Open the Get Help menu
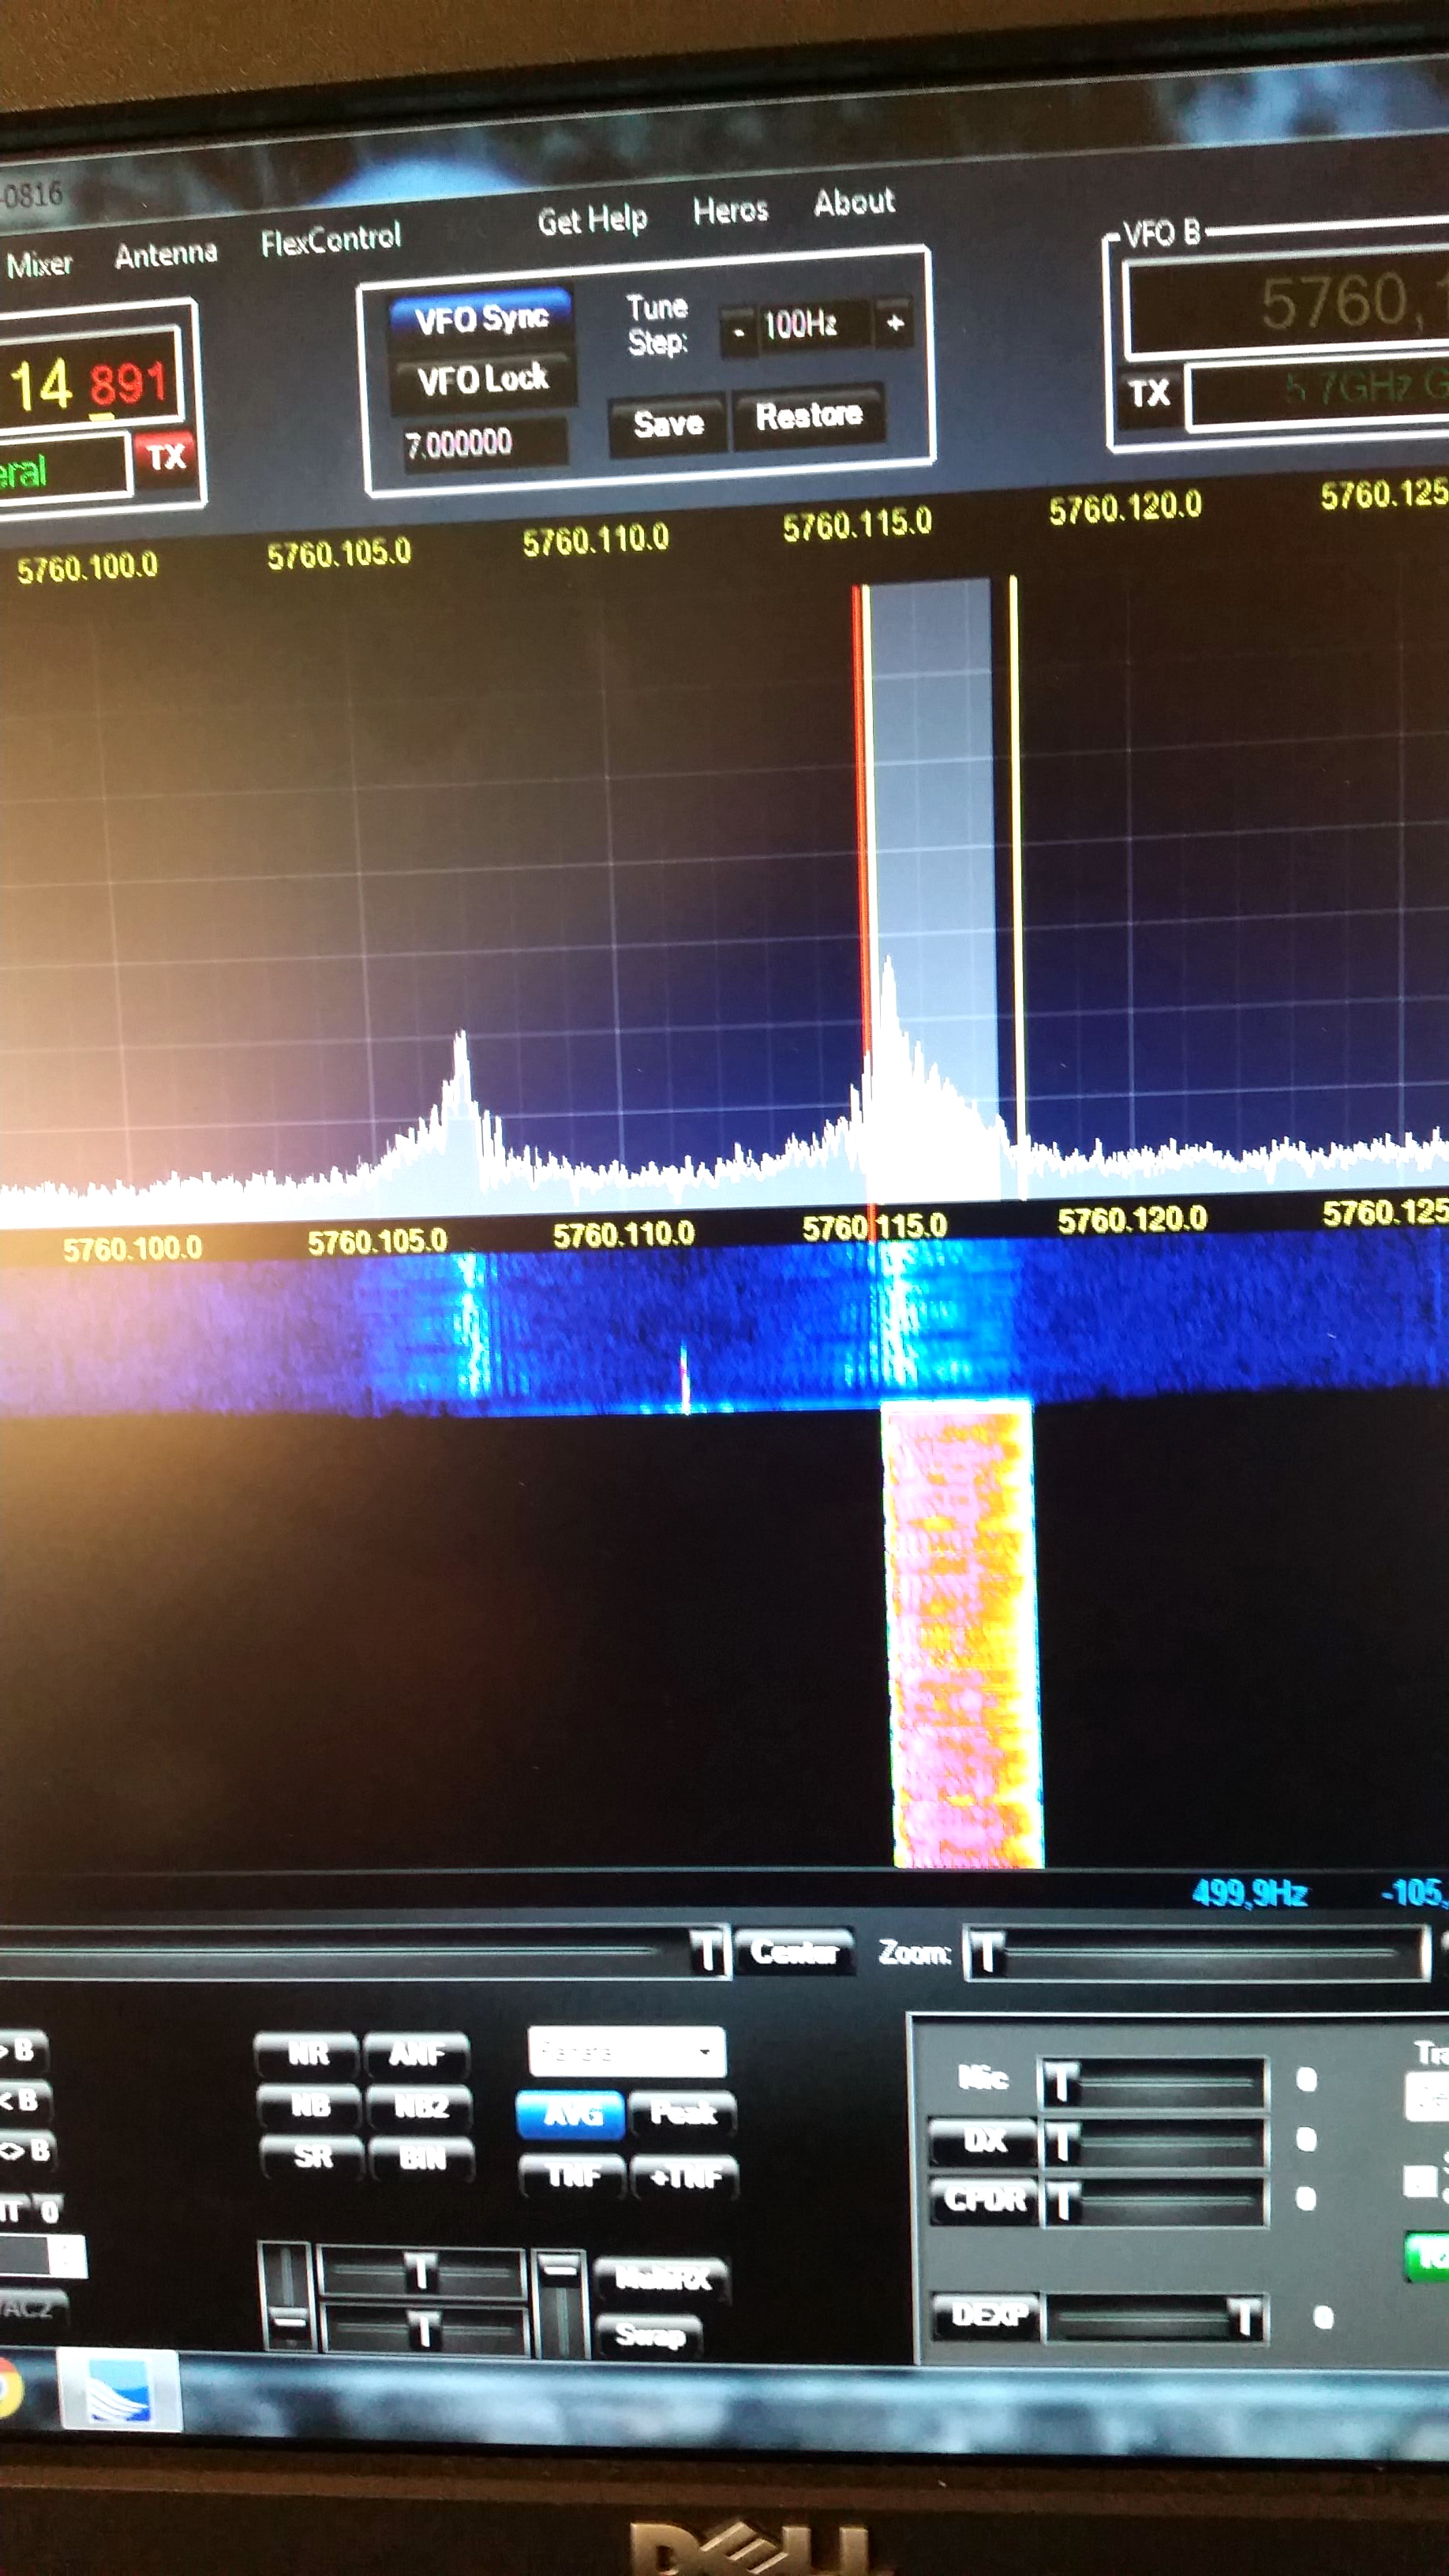This screenshot has height=2576, width=1449. pyautogui.click(x=592, y=219)
